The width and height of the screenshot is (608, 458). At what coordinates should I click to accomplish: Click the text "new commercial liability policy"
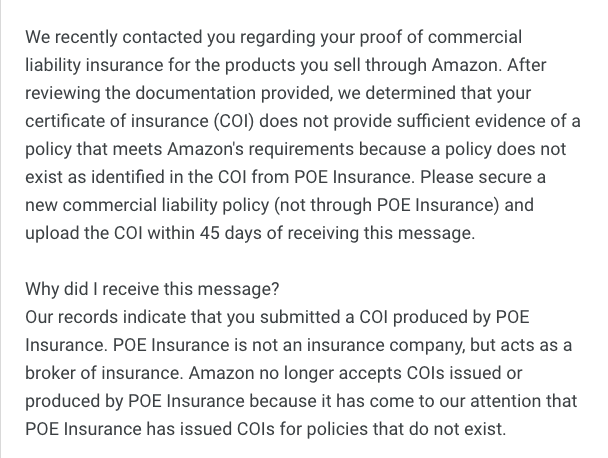pyautogui.click(x=140, y=207)
